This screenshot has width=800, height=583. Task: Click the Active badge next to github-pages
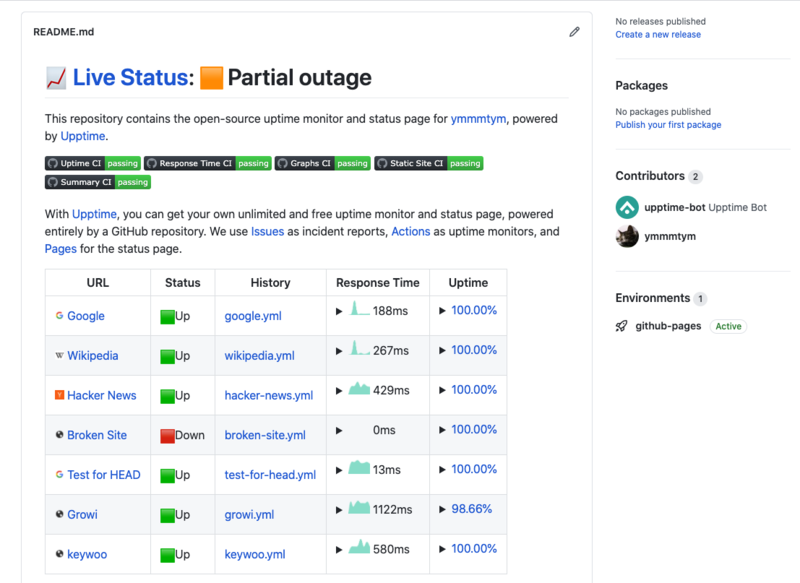(x=729, y=326)
